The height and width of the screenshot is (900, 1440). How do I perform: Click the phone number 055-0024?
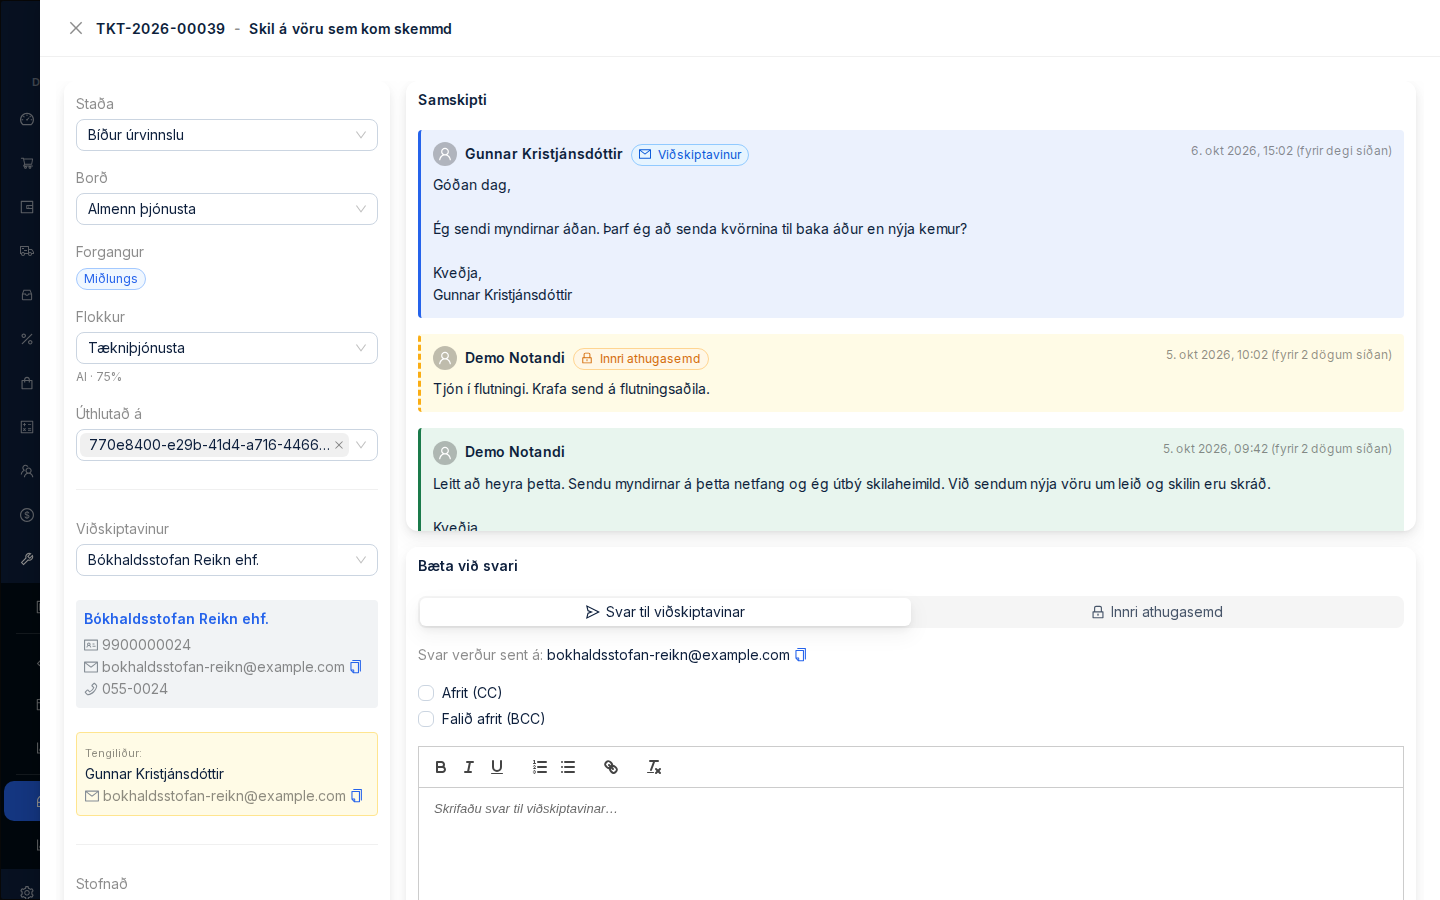pos(135,689)
